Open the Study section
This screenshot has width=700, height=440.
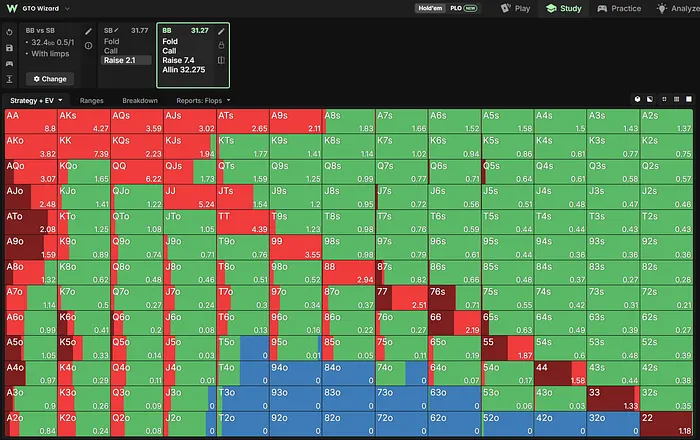[564, 8]
